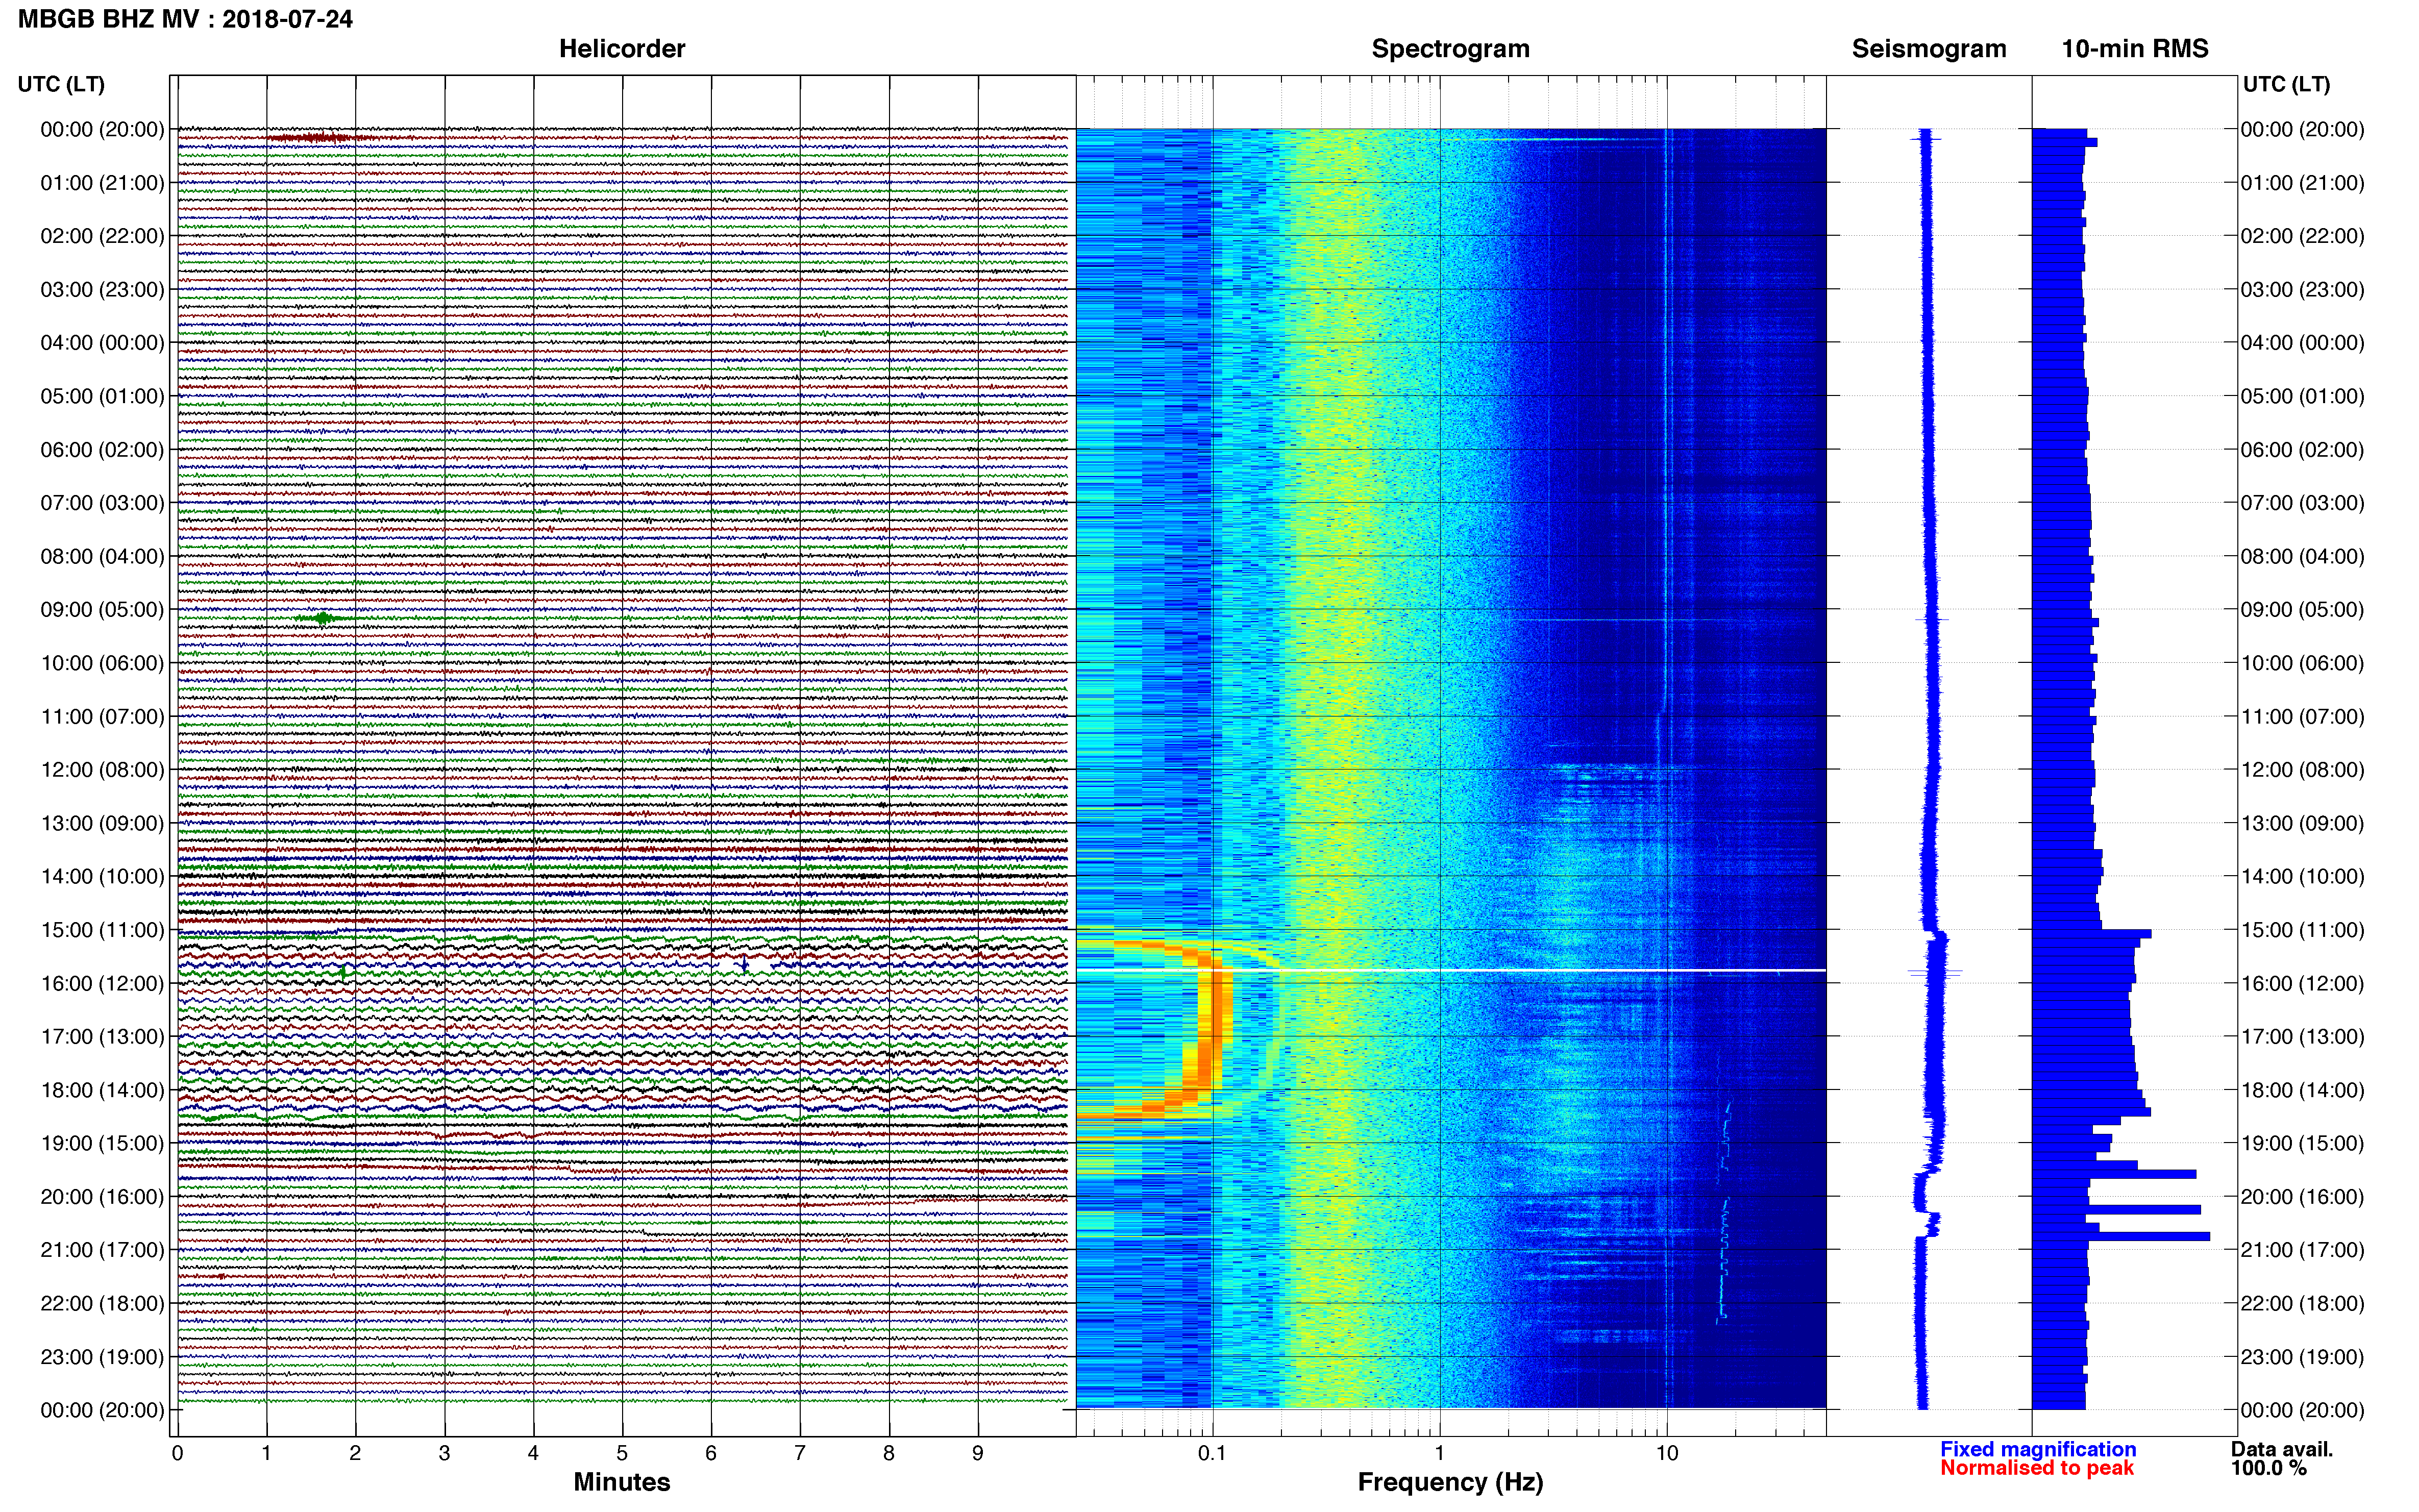Image resolution: width=2419 pixels, height=1512 pixels.
Task: Click the white horizontal gap line in spectrogram
Action: (1451, 970)
